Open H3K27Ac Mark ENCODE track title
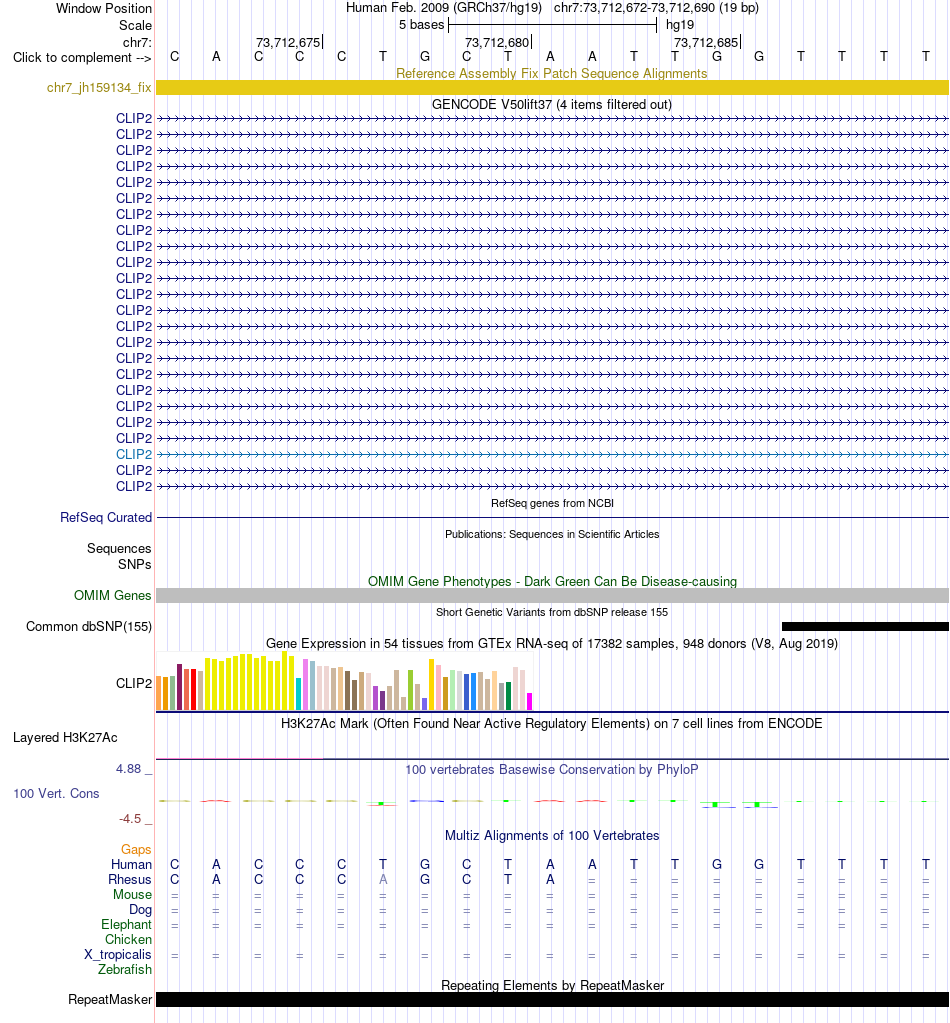This screenshot has height=1023, width=950. coord(552,724)
